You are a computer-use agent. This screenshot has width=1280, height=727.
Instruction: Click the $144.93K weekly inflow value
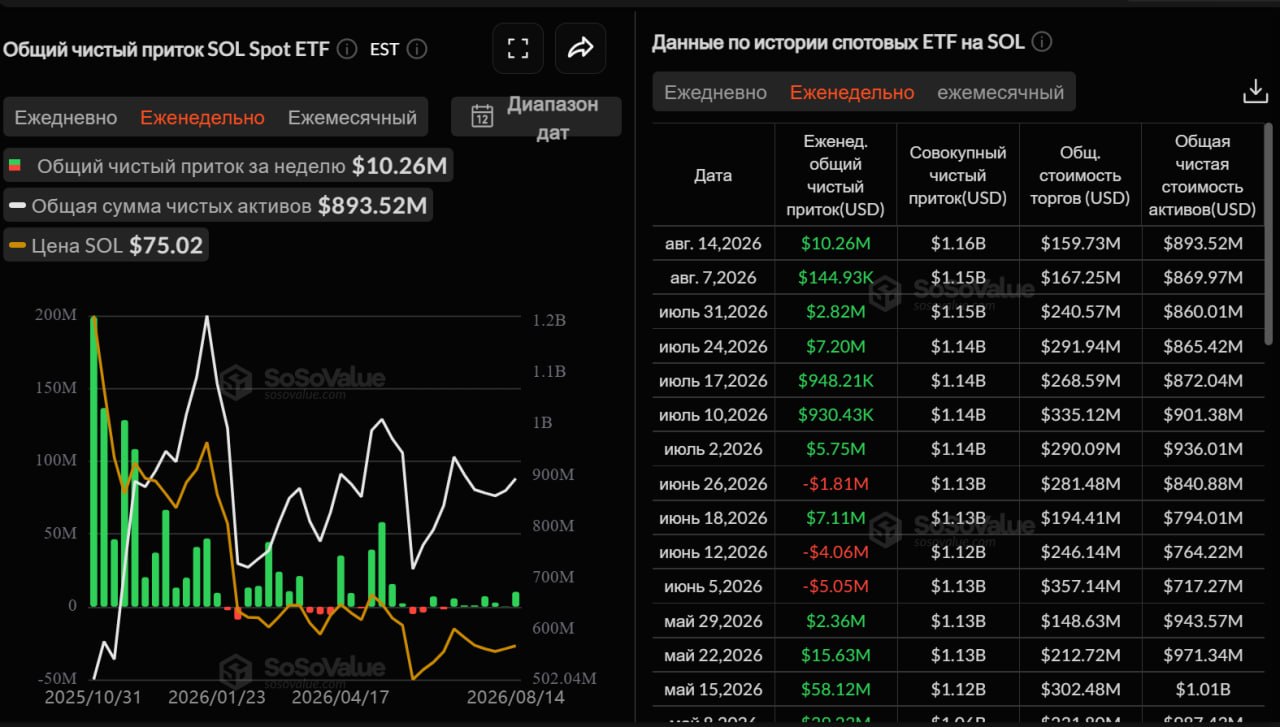(x=835, y=277)
